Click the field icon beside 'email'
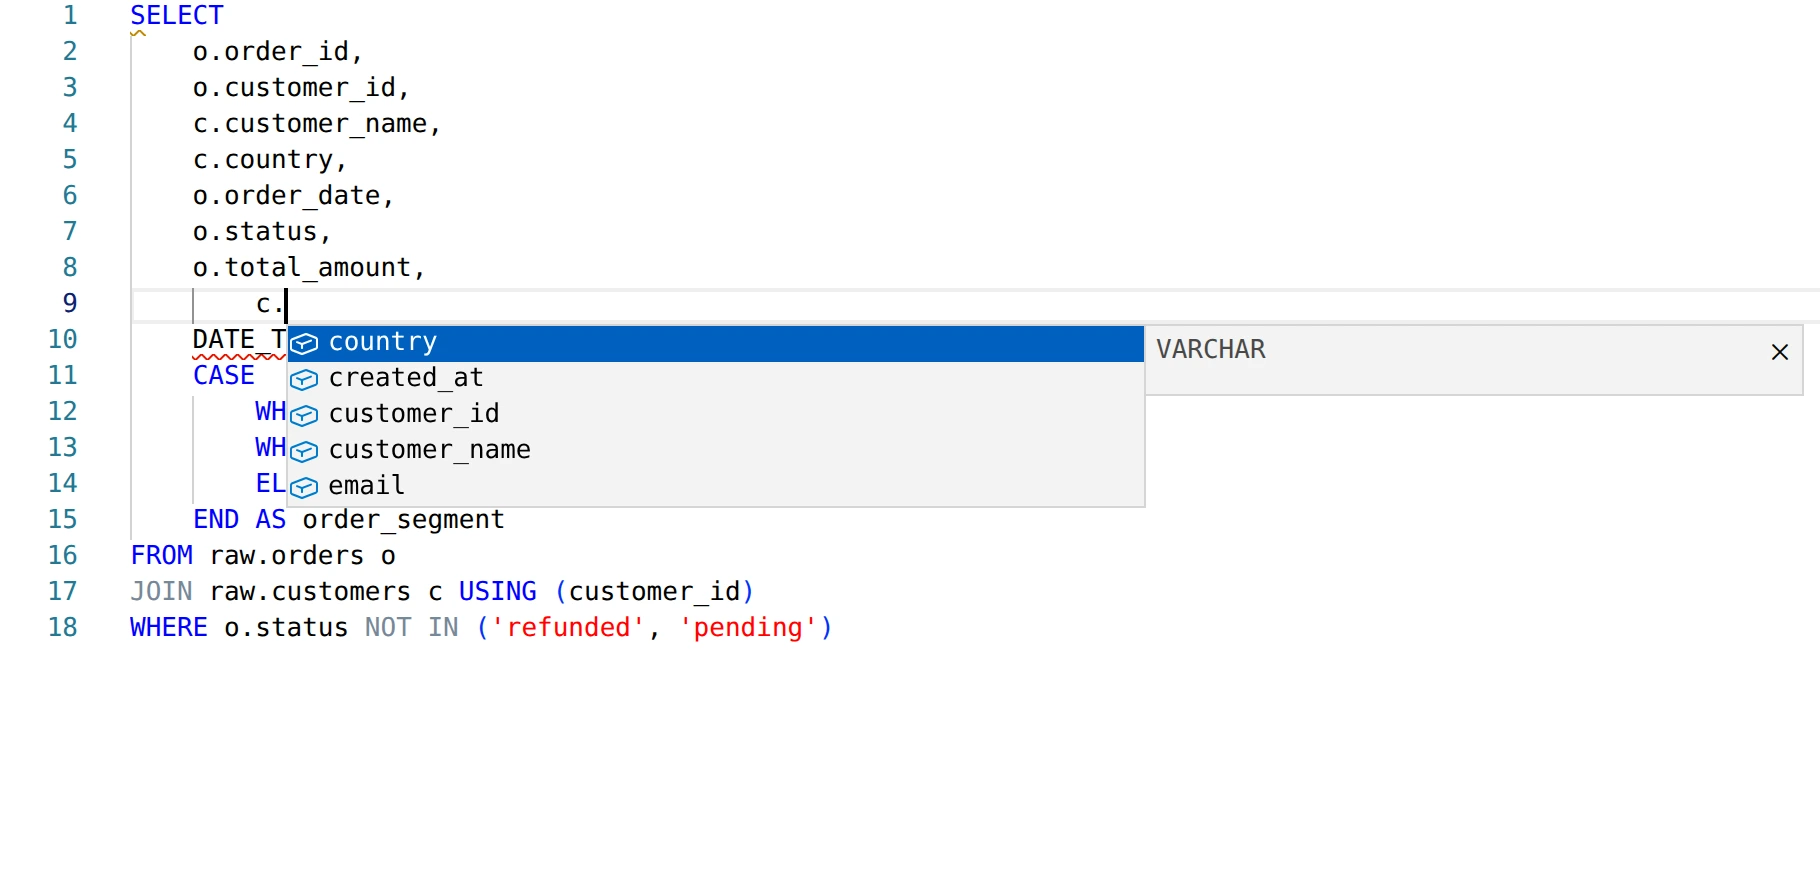1820x880 pixels. pyautogui.click(x=304, y=488)
